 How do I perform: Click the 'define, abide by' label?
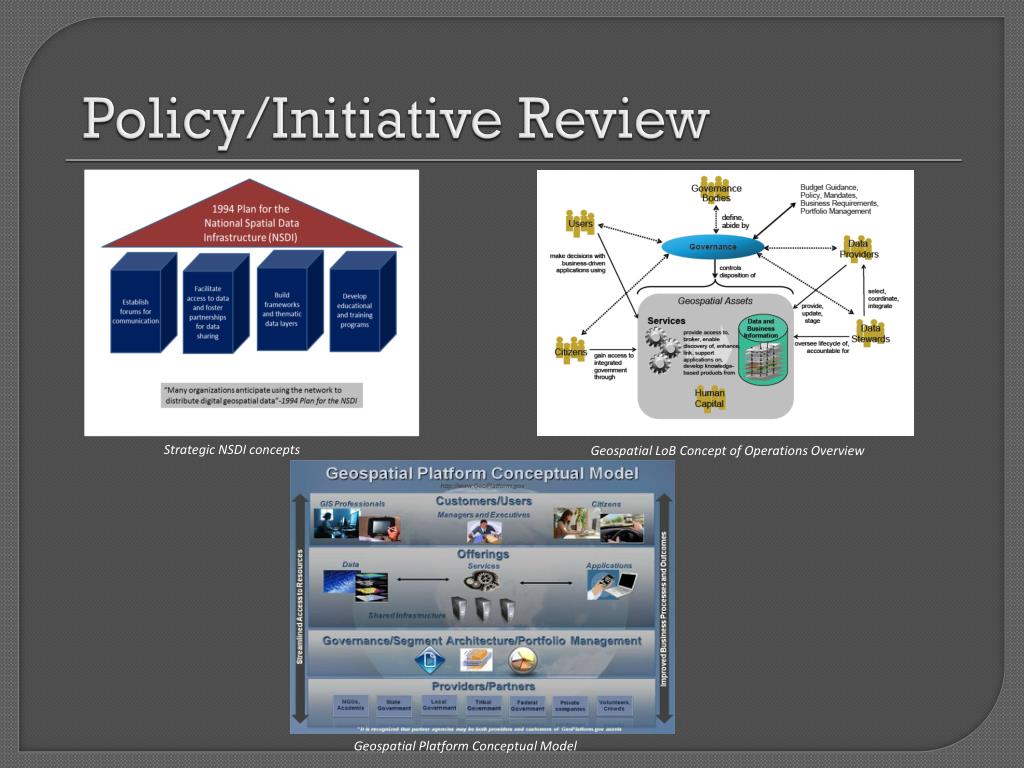click(735, 221)
